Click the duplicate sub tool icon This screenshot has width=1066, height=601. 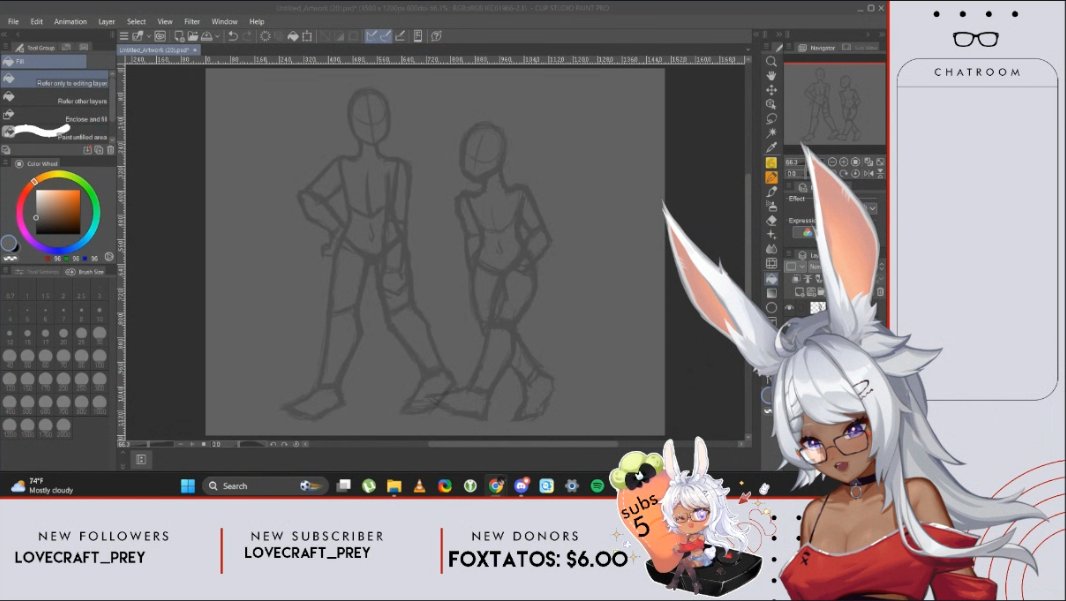[99, 150]
